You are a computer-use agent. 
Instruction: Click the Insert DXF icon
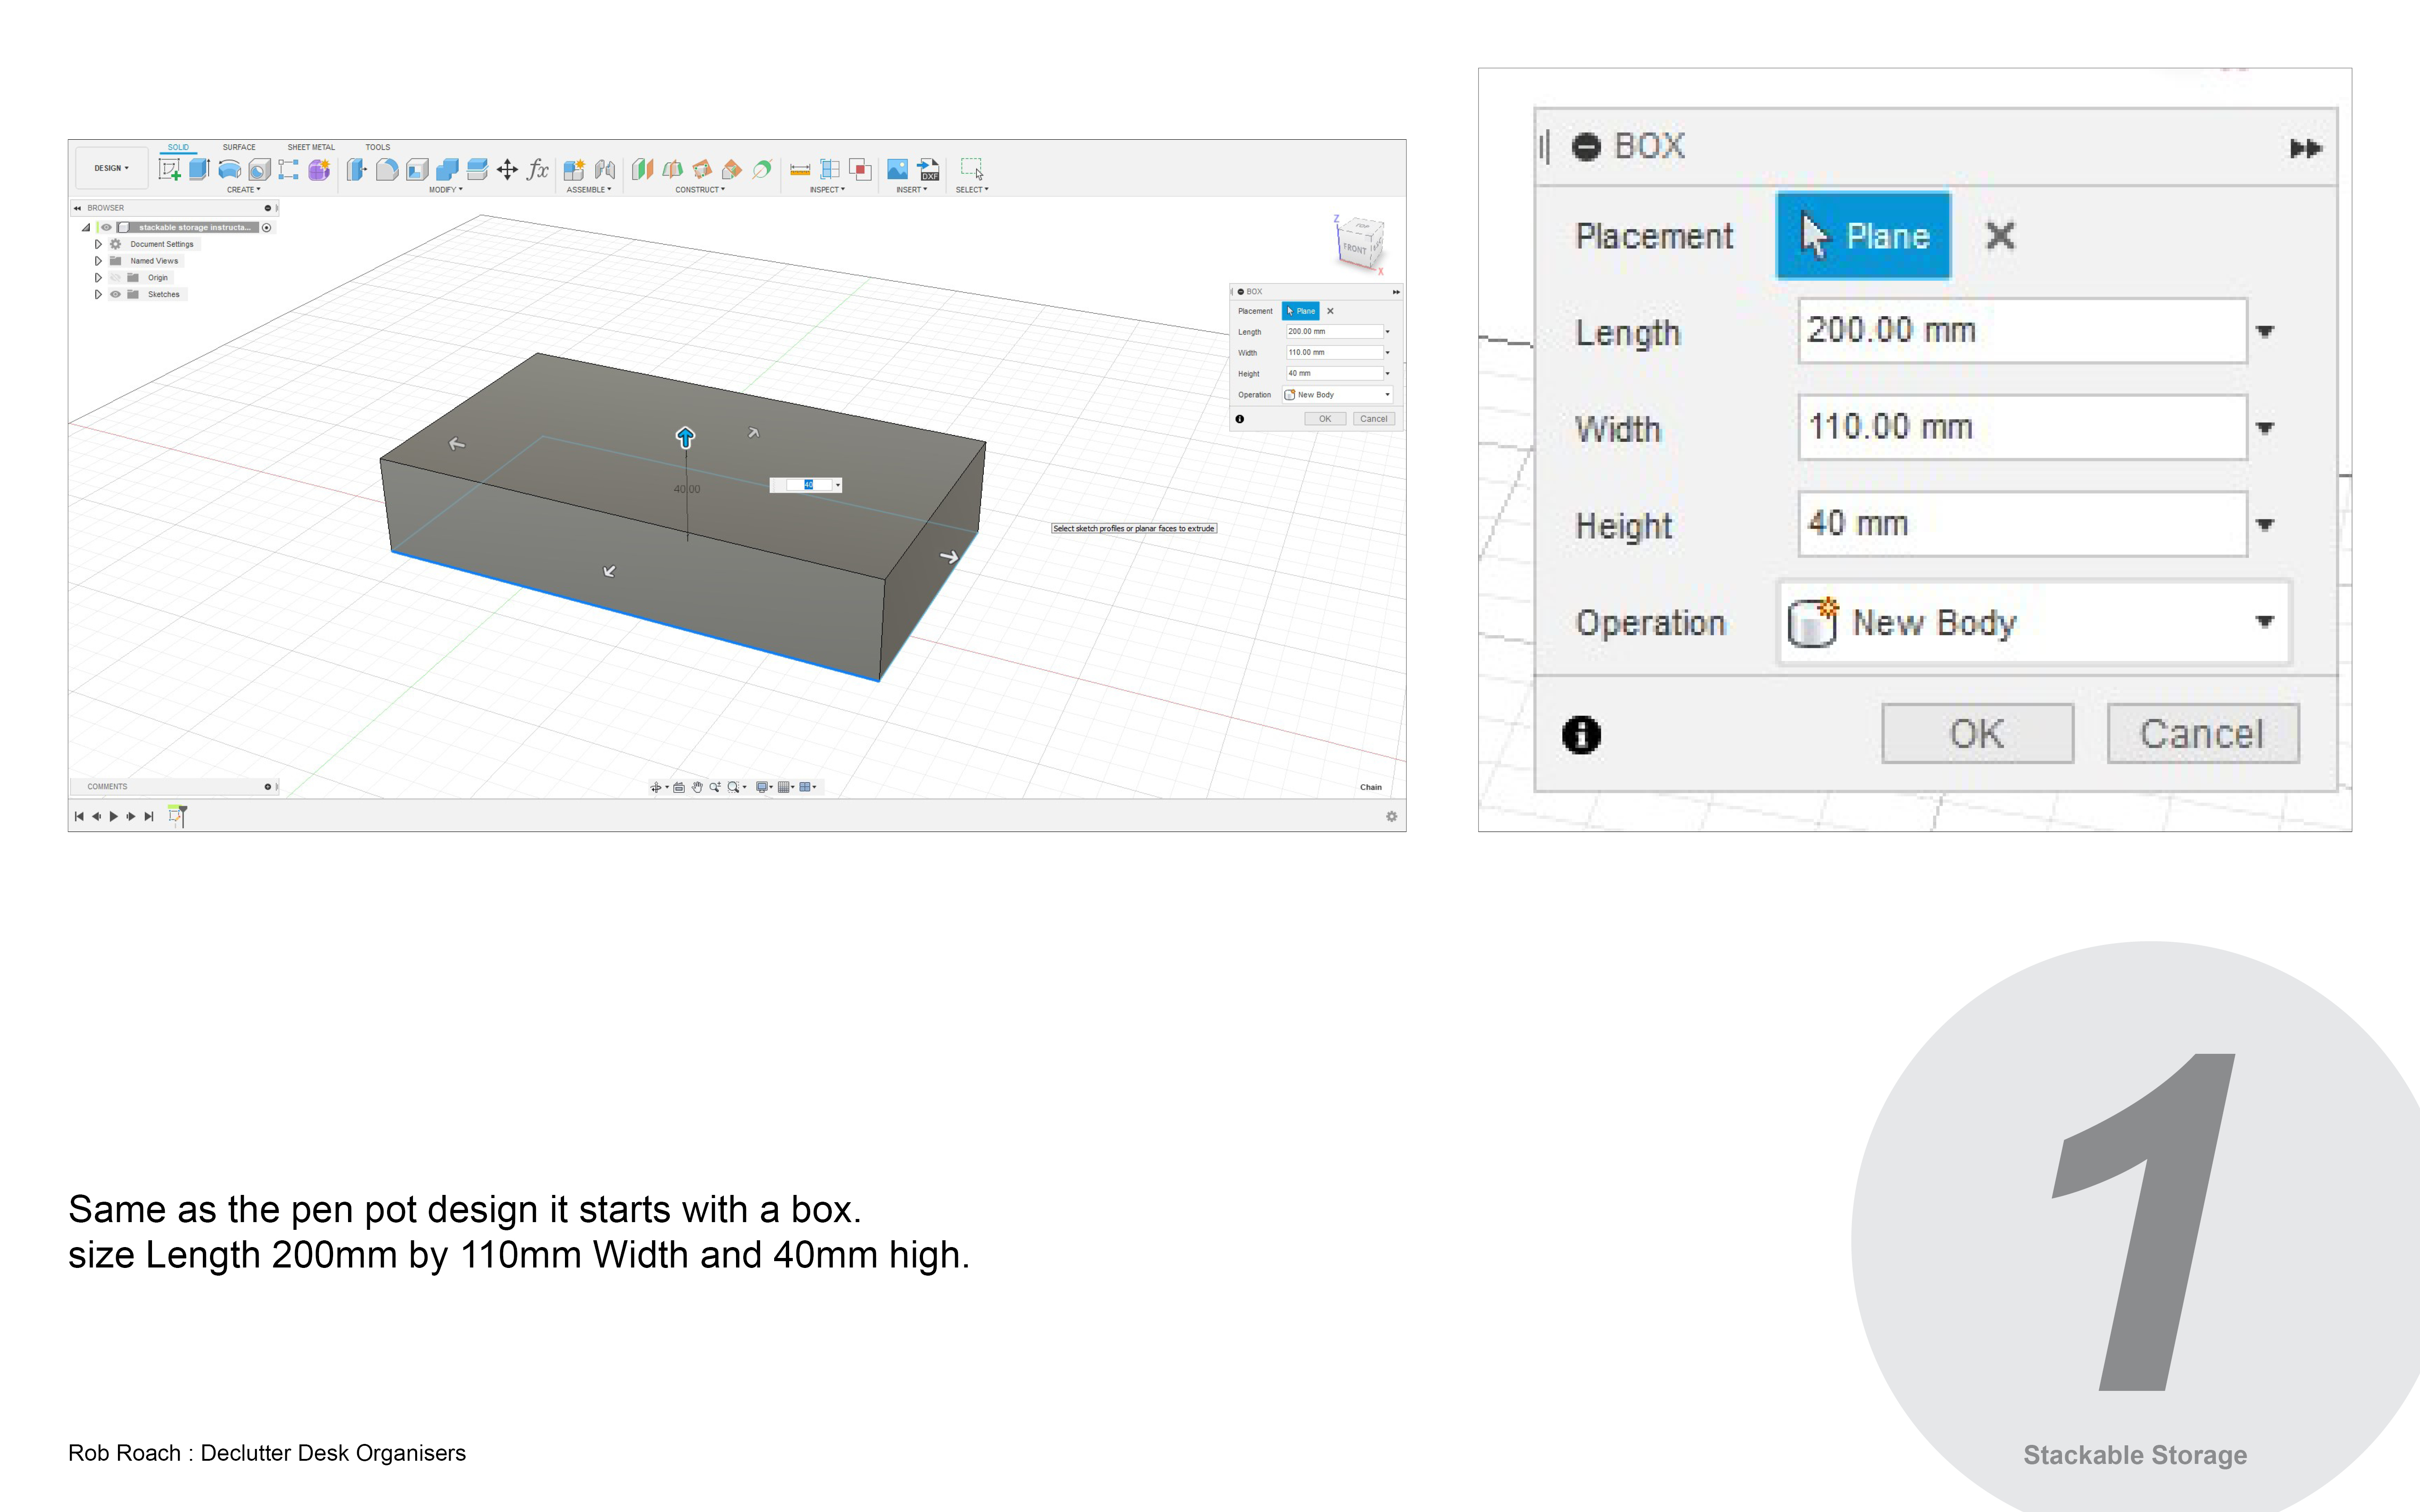tap(929, 169)
